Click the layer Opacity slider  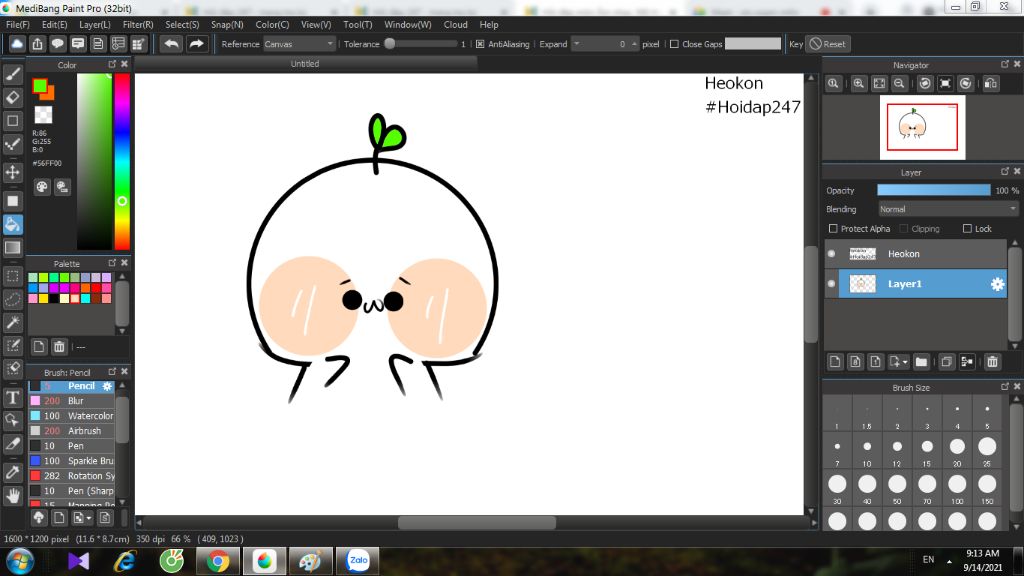click(933, 190)
